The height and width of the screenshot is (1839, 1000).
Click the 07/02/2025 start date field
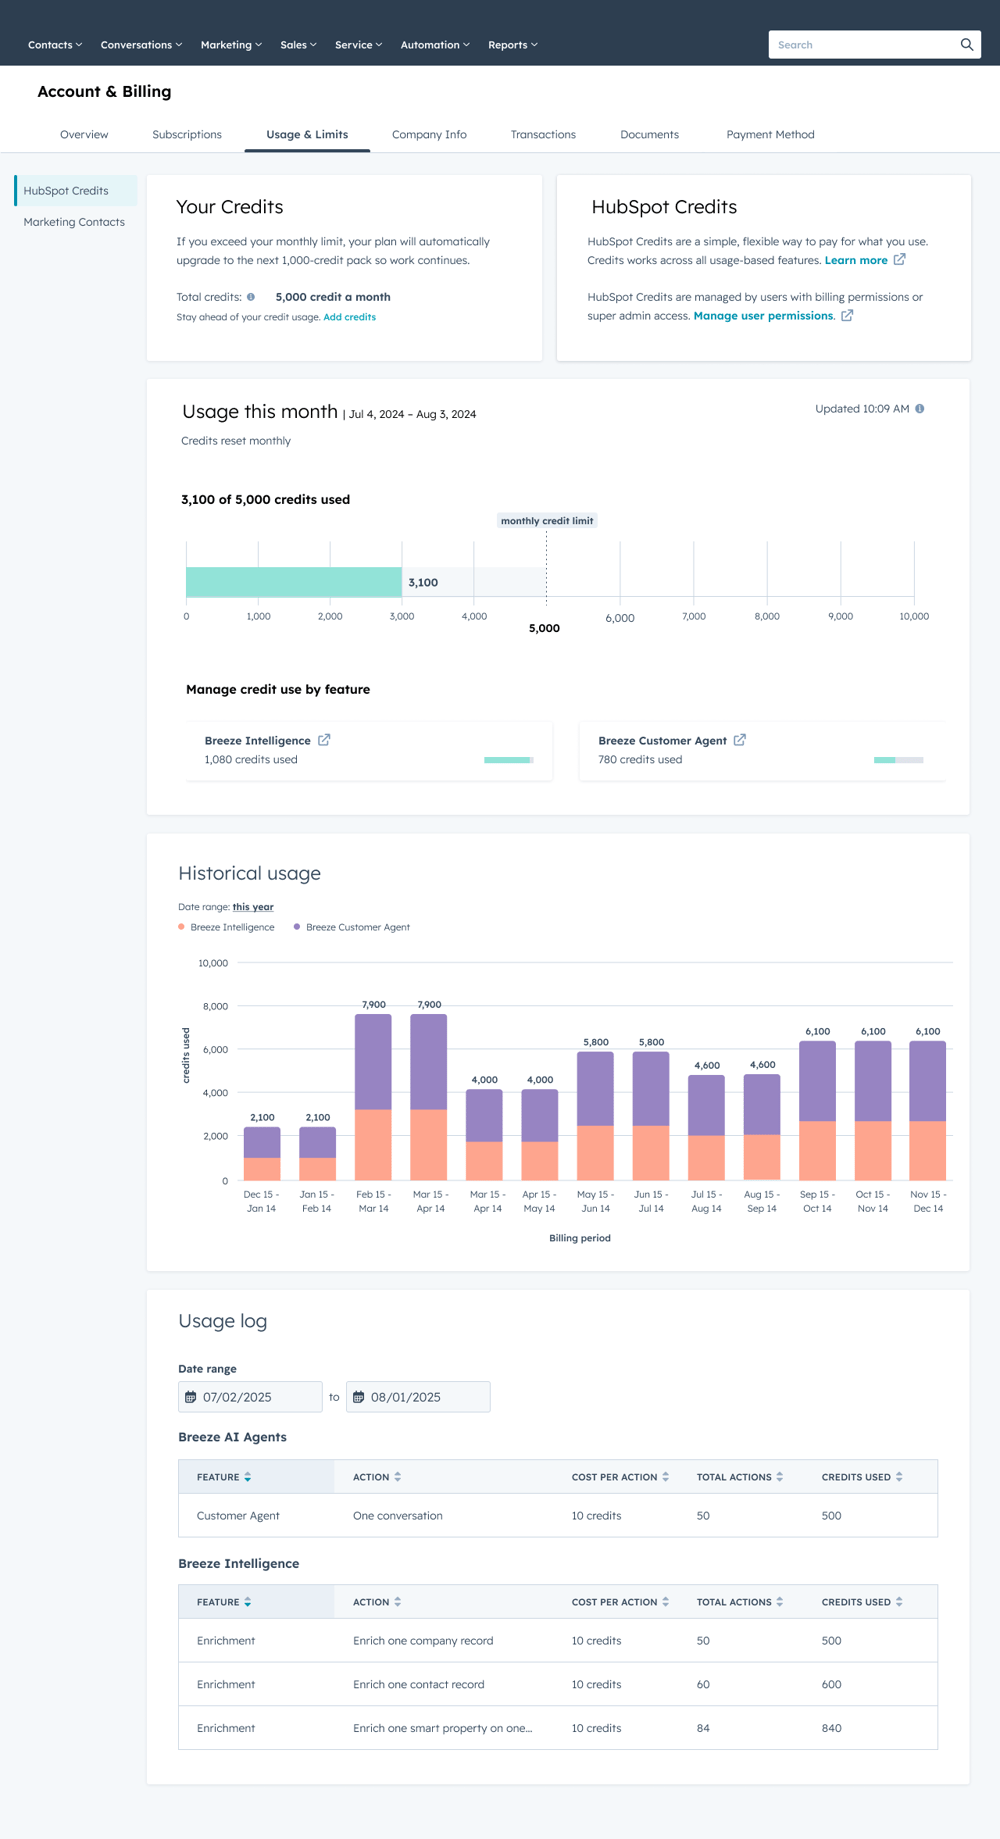(250, 1397)
